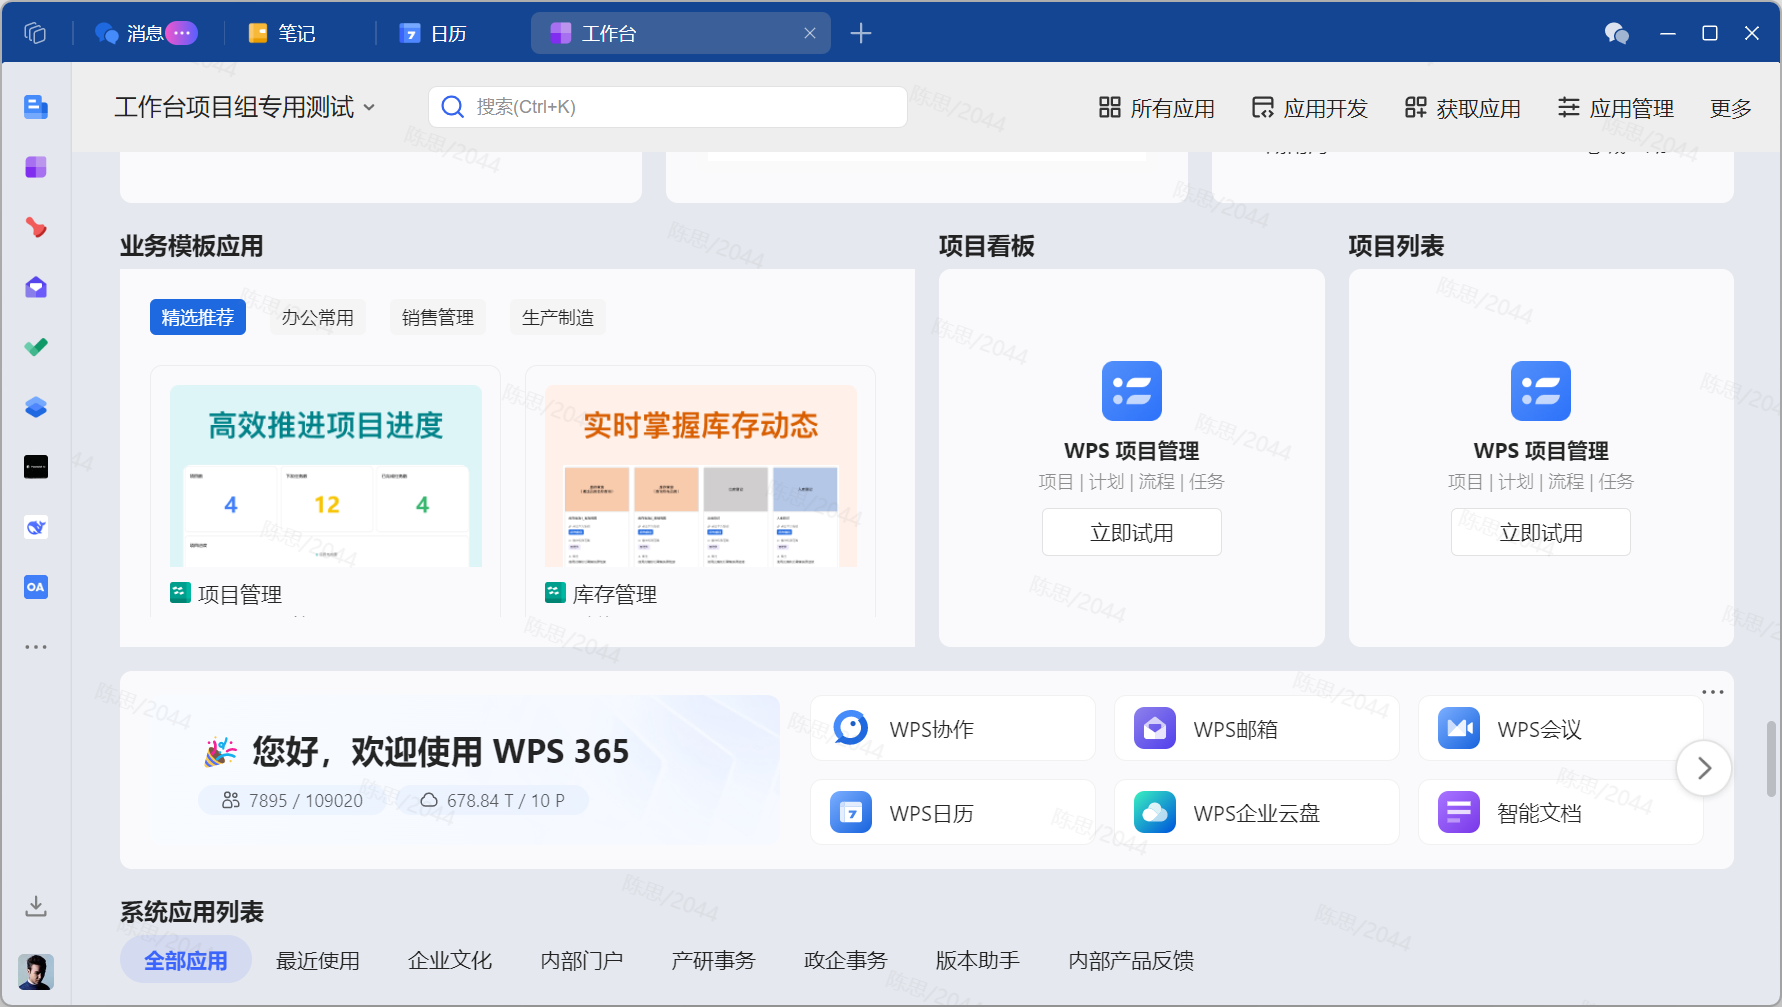Switch to 最近使用 in the system app list
1782x1007 pixels.
pyautogui.click(x=318, y=960)
